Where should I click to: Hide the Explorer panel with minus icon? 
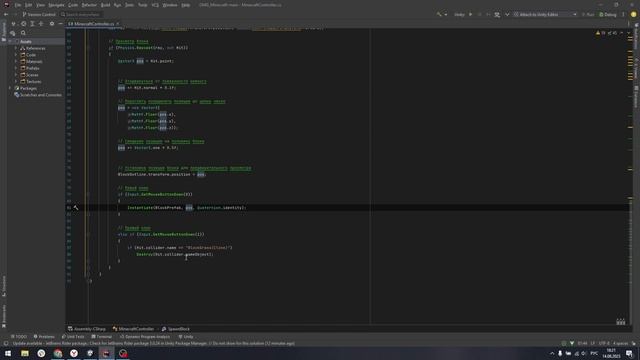coord(60,24)
